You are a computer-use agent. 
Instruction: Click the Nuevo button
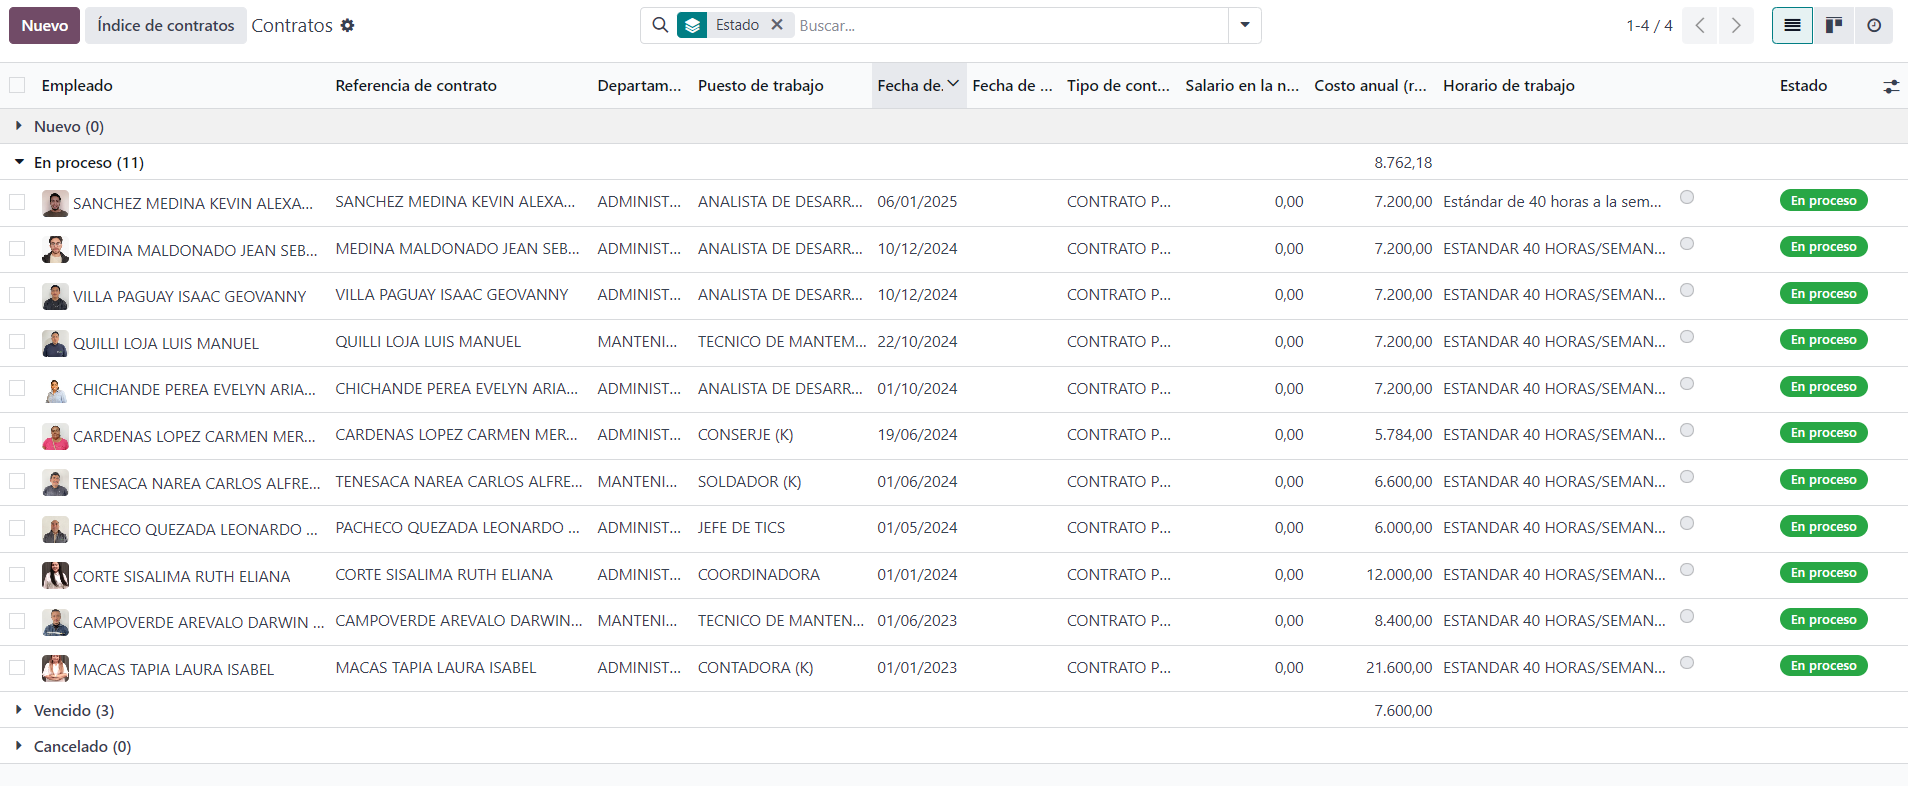coord(44,25)
